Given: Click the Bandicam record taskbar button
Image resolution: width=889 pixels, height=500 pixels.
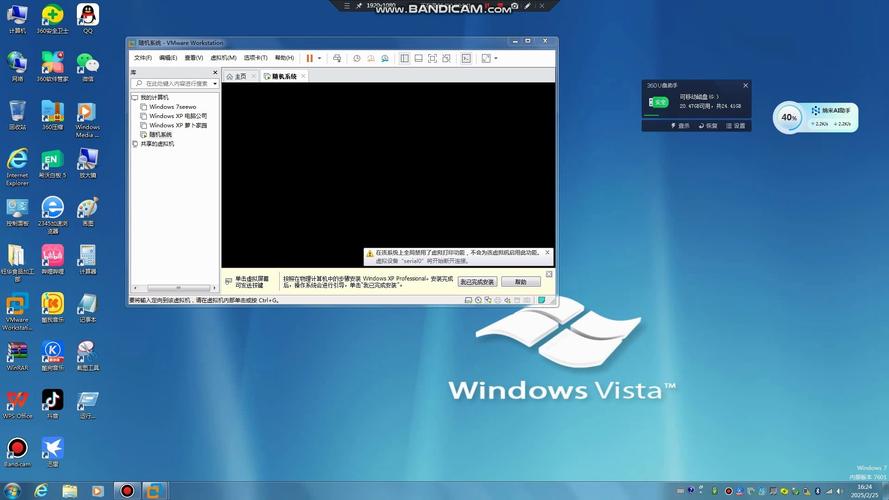Looking at the screenshot, I should (126, 490).
